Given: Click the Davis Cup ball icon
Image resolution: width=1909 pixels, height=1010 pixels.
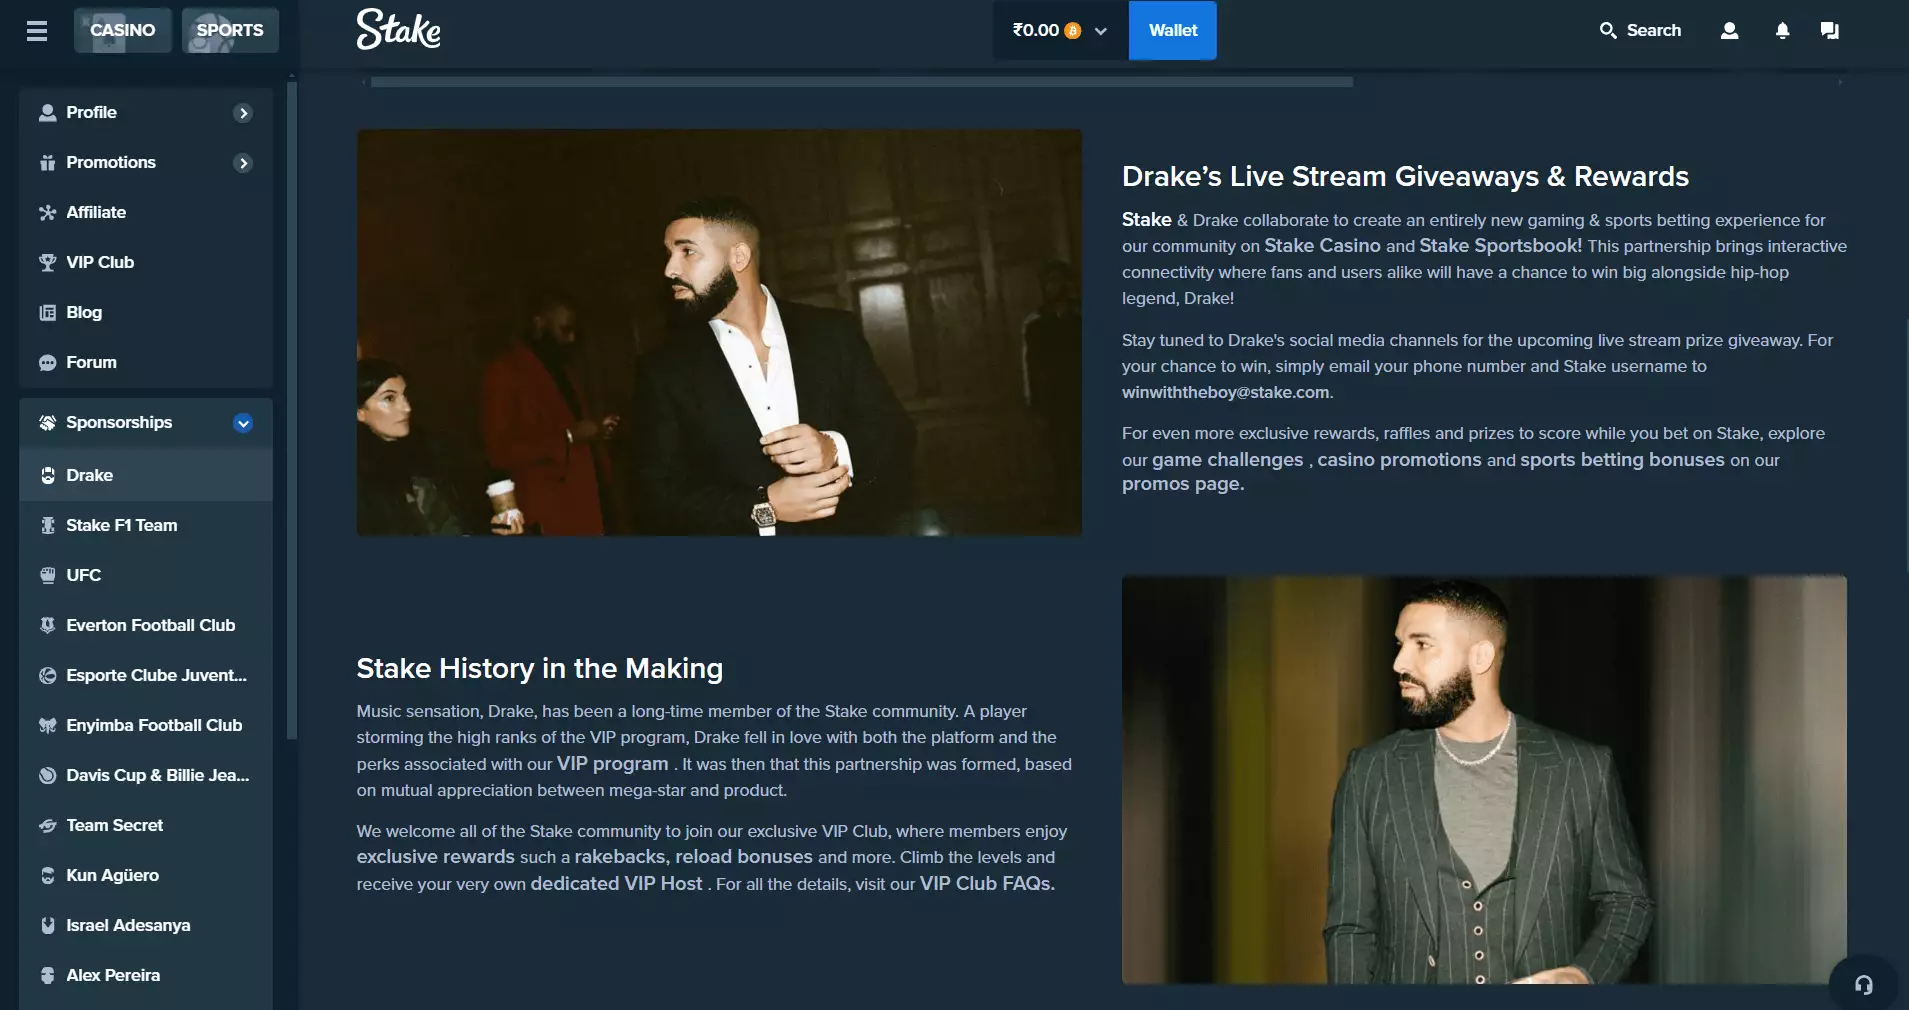Looking at the screenshot, I should (47, 776).
